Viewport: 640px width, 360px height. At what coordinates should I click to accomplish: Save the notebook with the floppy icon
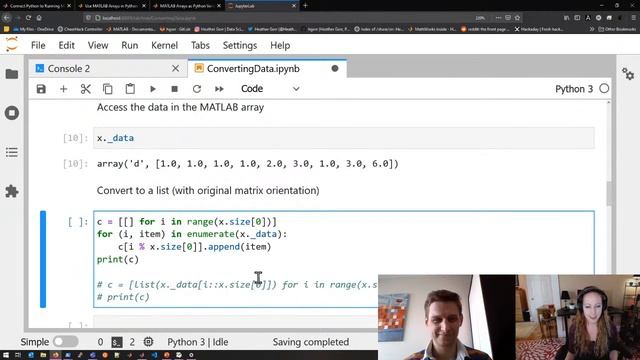pos(41,89)
